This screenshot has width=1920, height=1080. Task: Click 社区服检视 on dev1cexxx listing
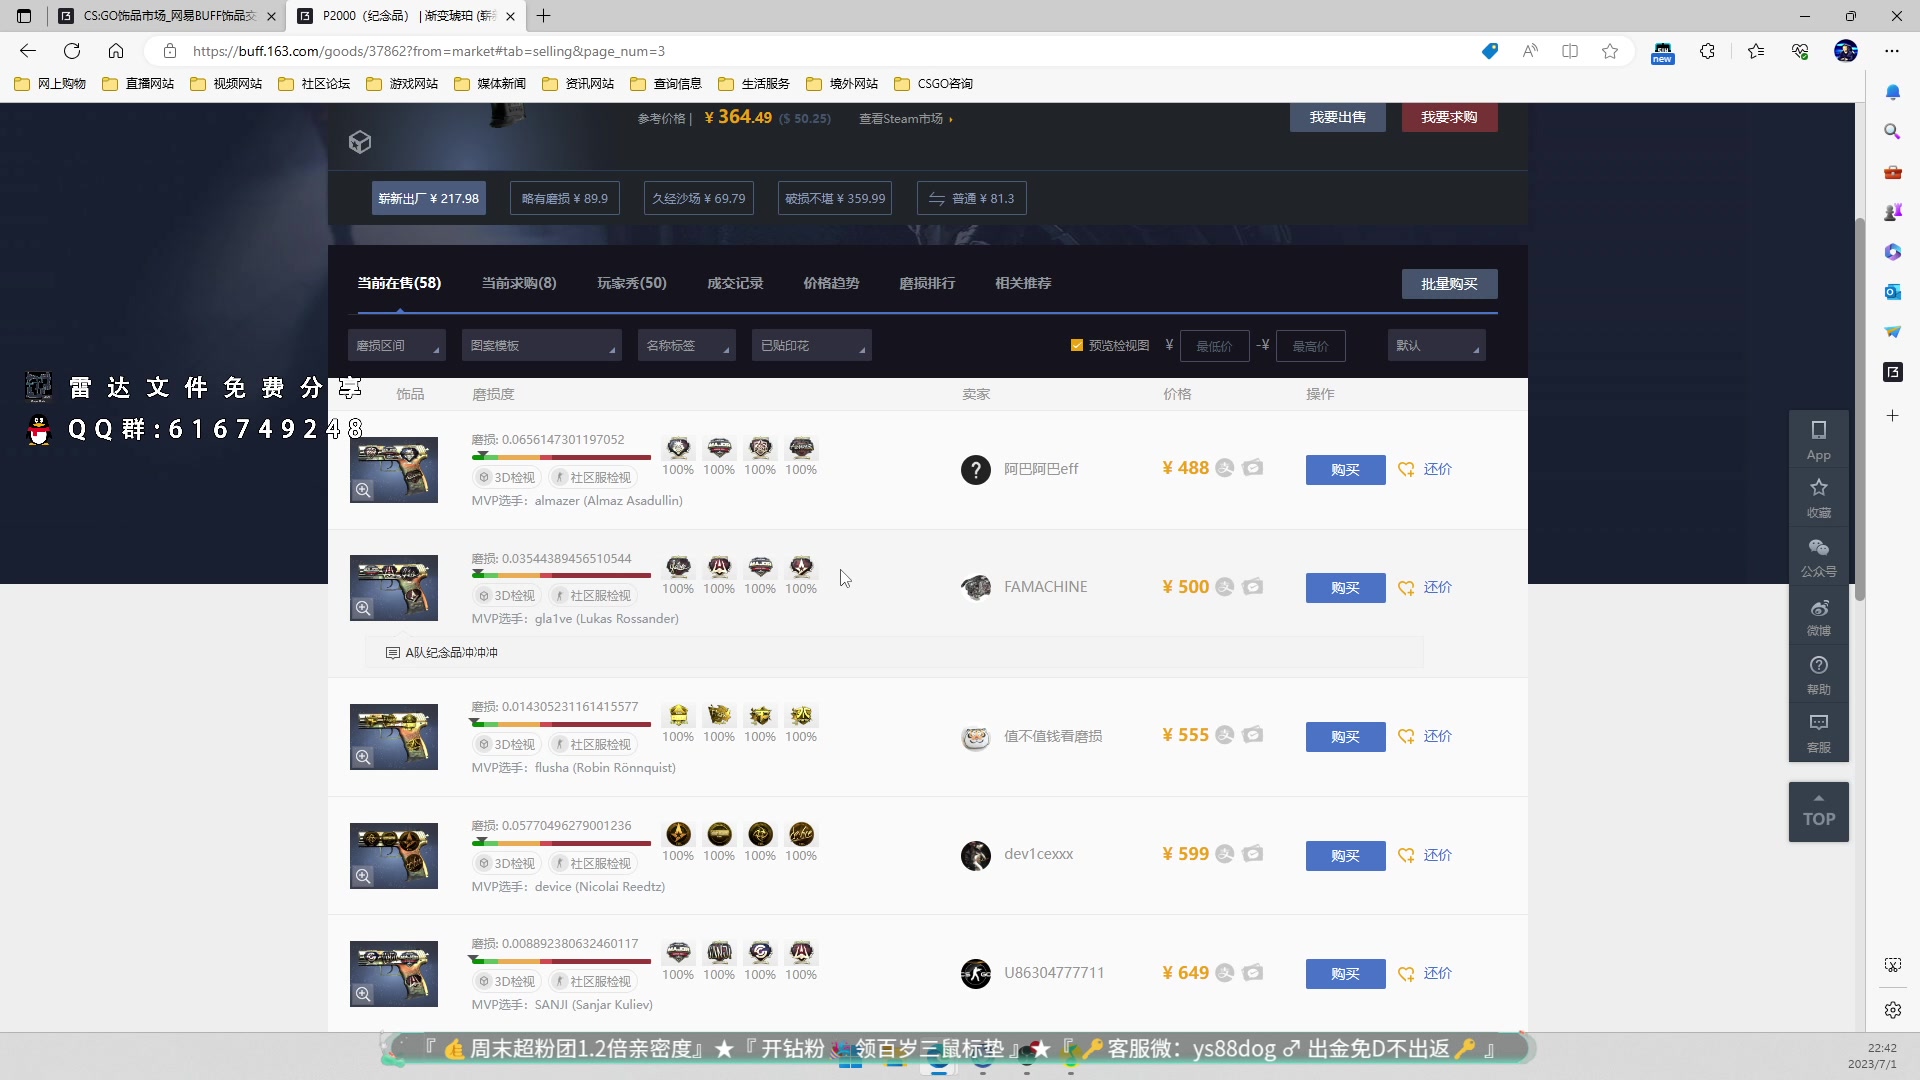(593, 864)
